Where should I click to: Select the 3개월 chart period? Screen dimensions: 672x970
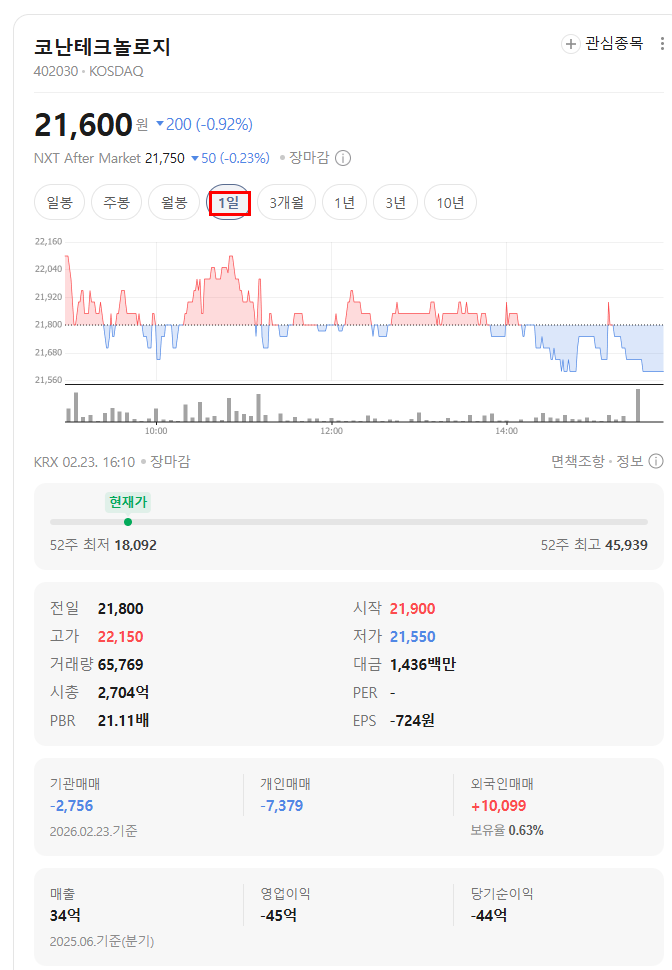coord(286,202)
